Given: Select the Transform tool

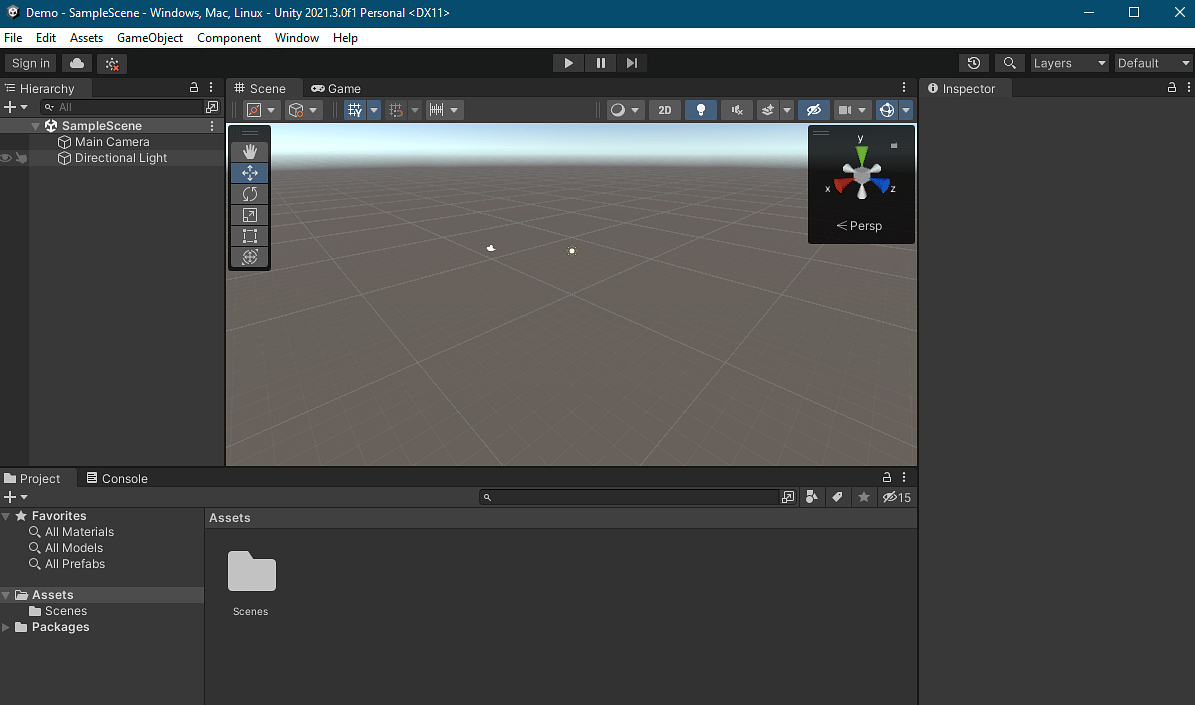Looking at the screenshot, I should coord(249,257).
